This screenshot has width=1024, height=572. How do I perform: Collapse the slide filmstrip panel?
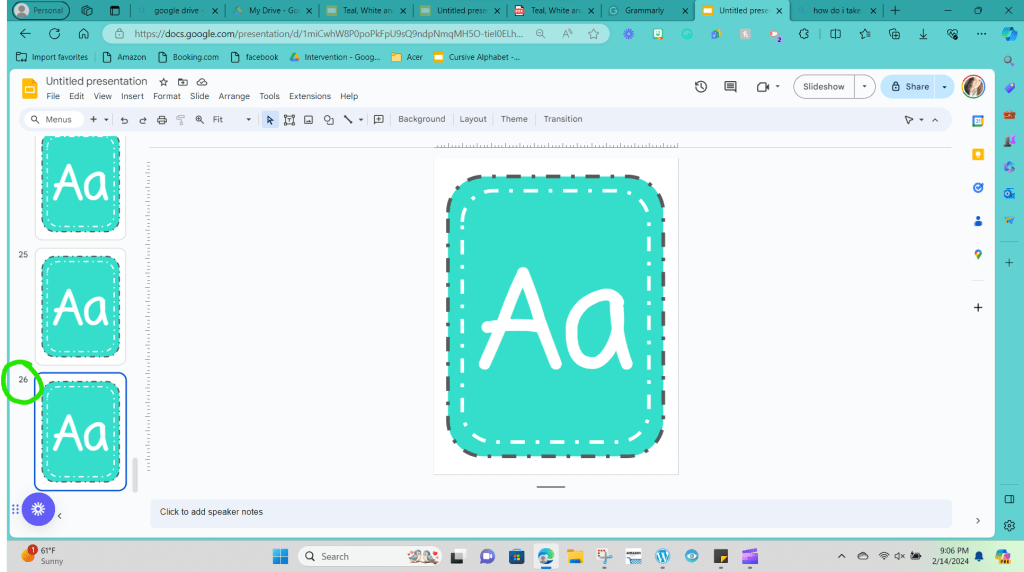click(x=59, y=516)
